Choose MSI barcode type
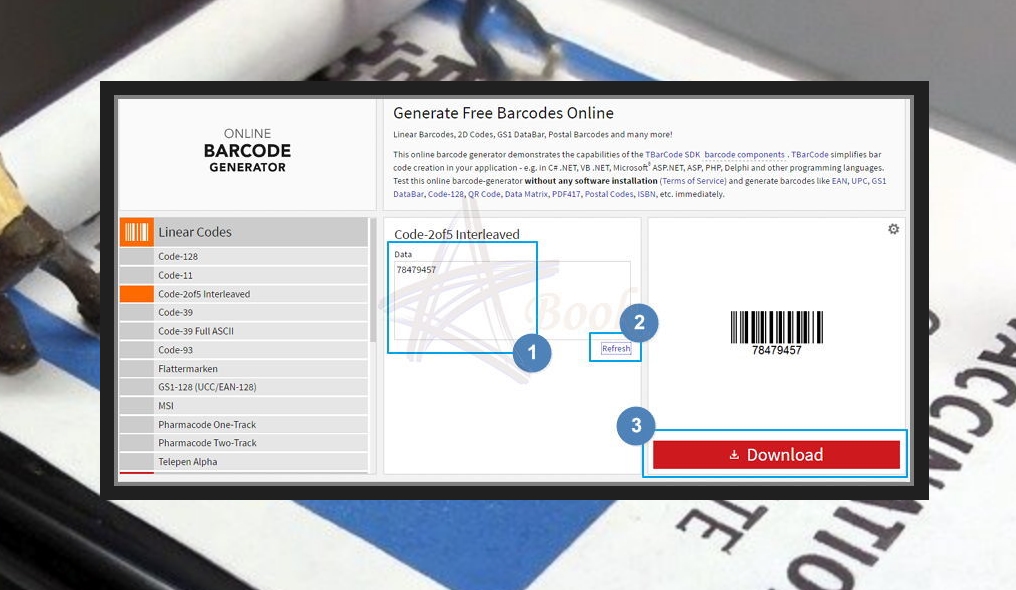Screen dimensions: 1016x590 point(244,406)
